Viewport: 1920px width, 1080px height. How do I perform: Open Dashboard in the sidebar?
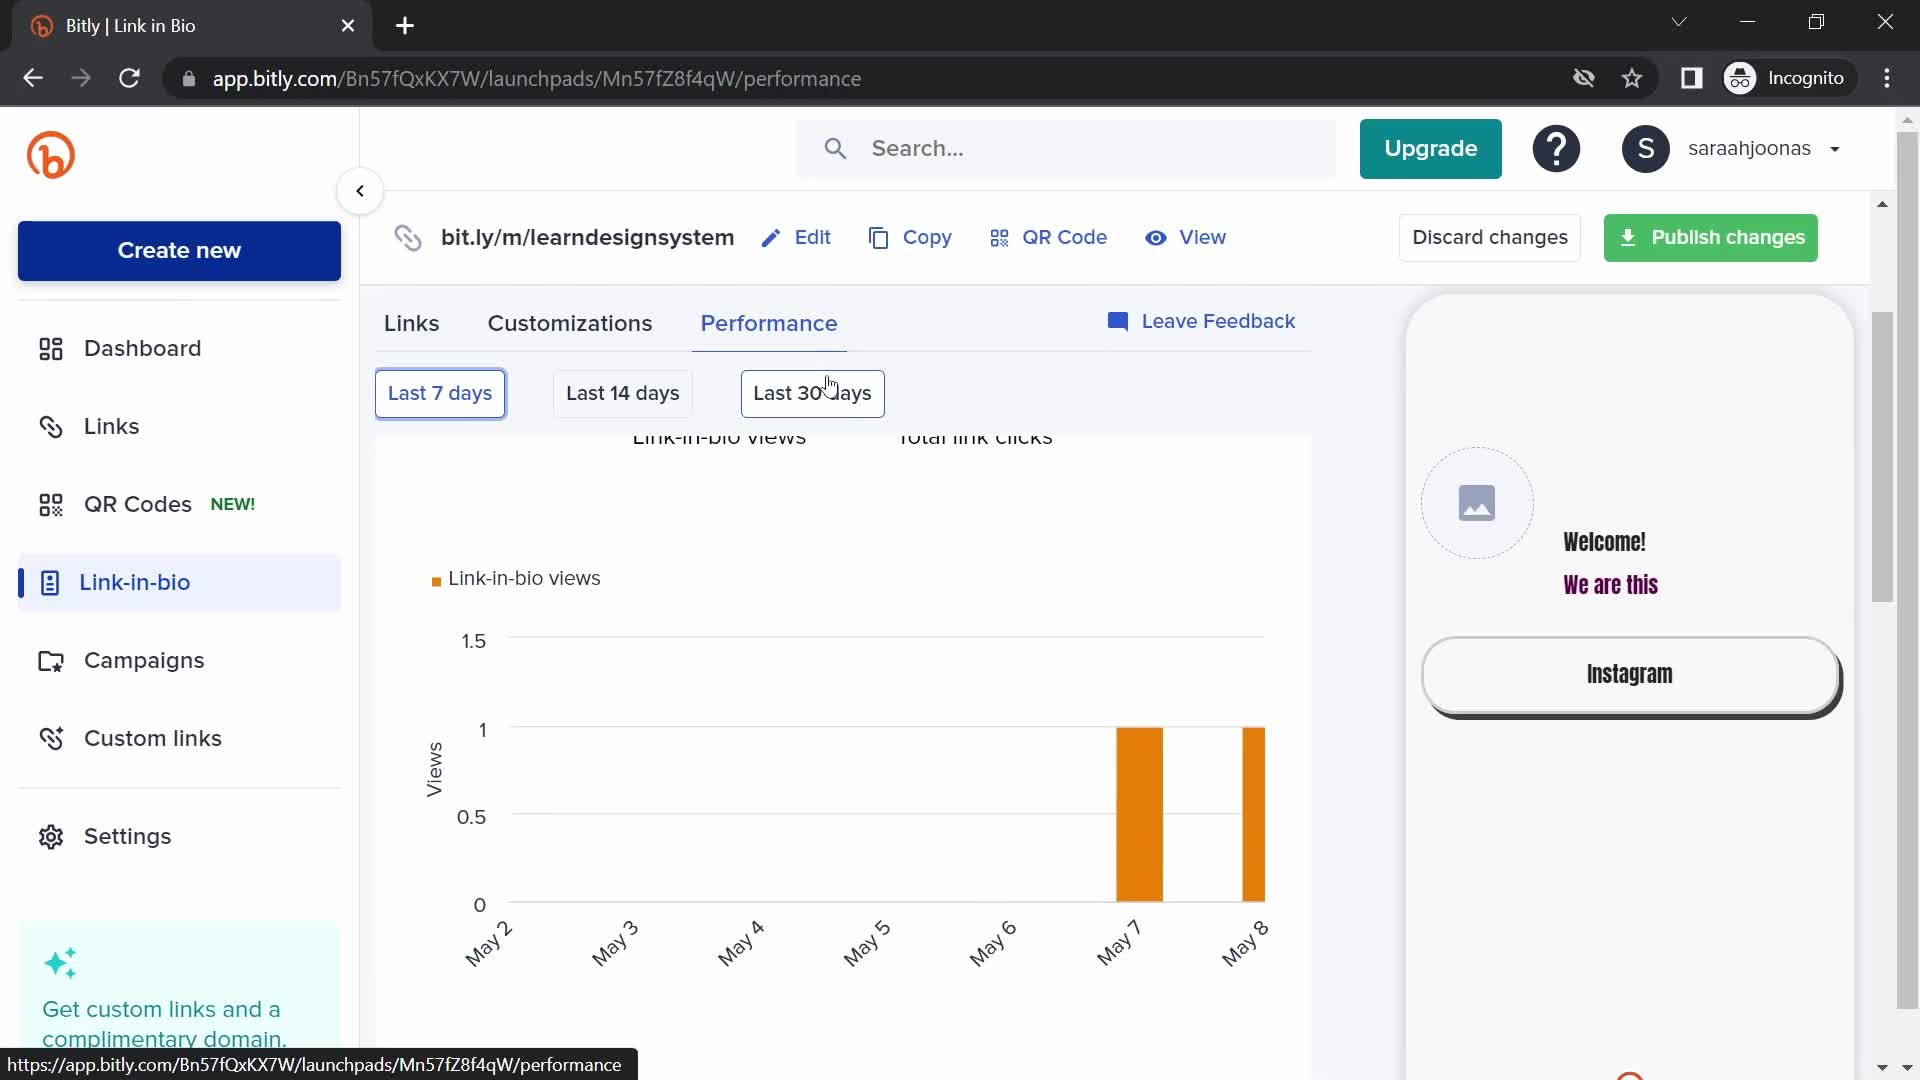click(x=179, y=348)
